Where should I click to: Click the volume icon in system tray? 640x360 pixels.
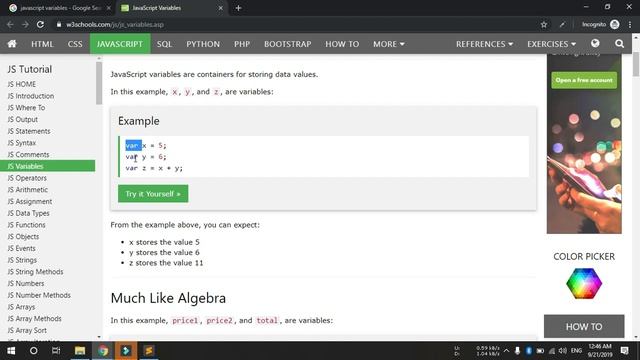[x=563, y=351]
